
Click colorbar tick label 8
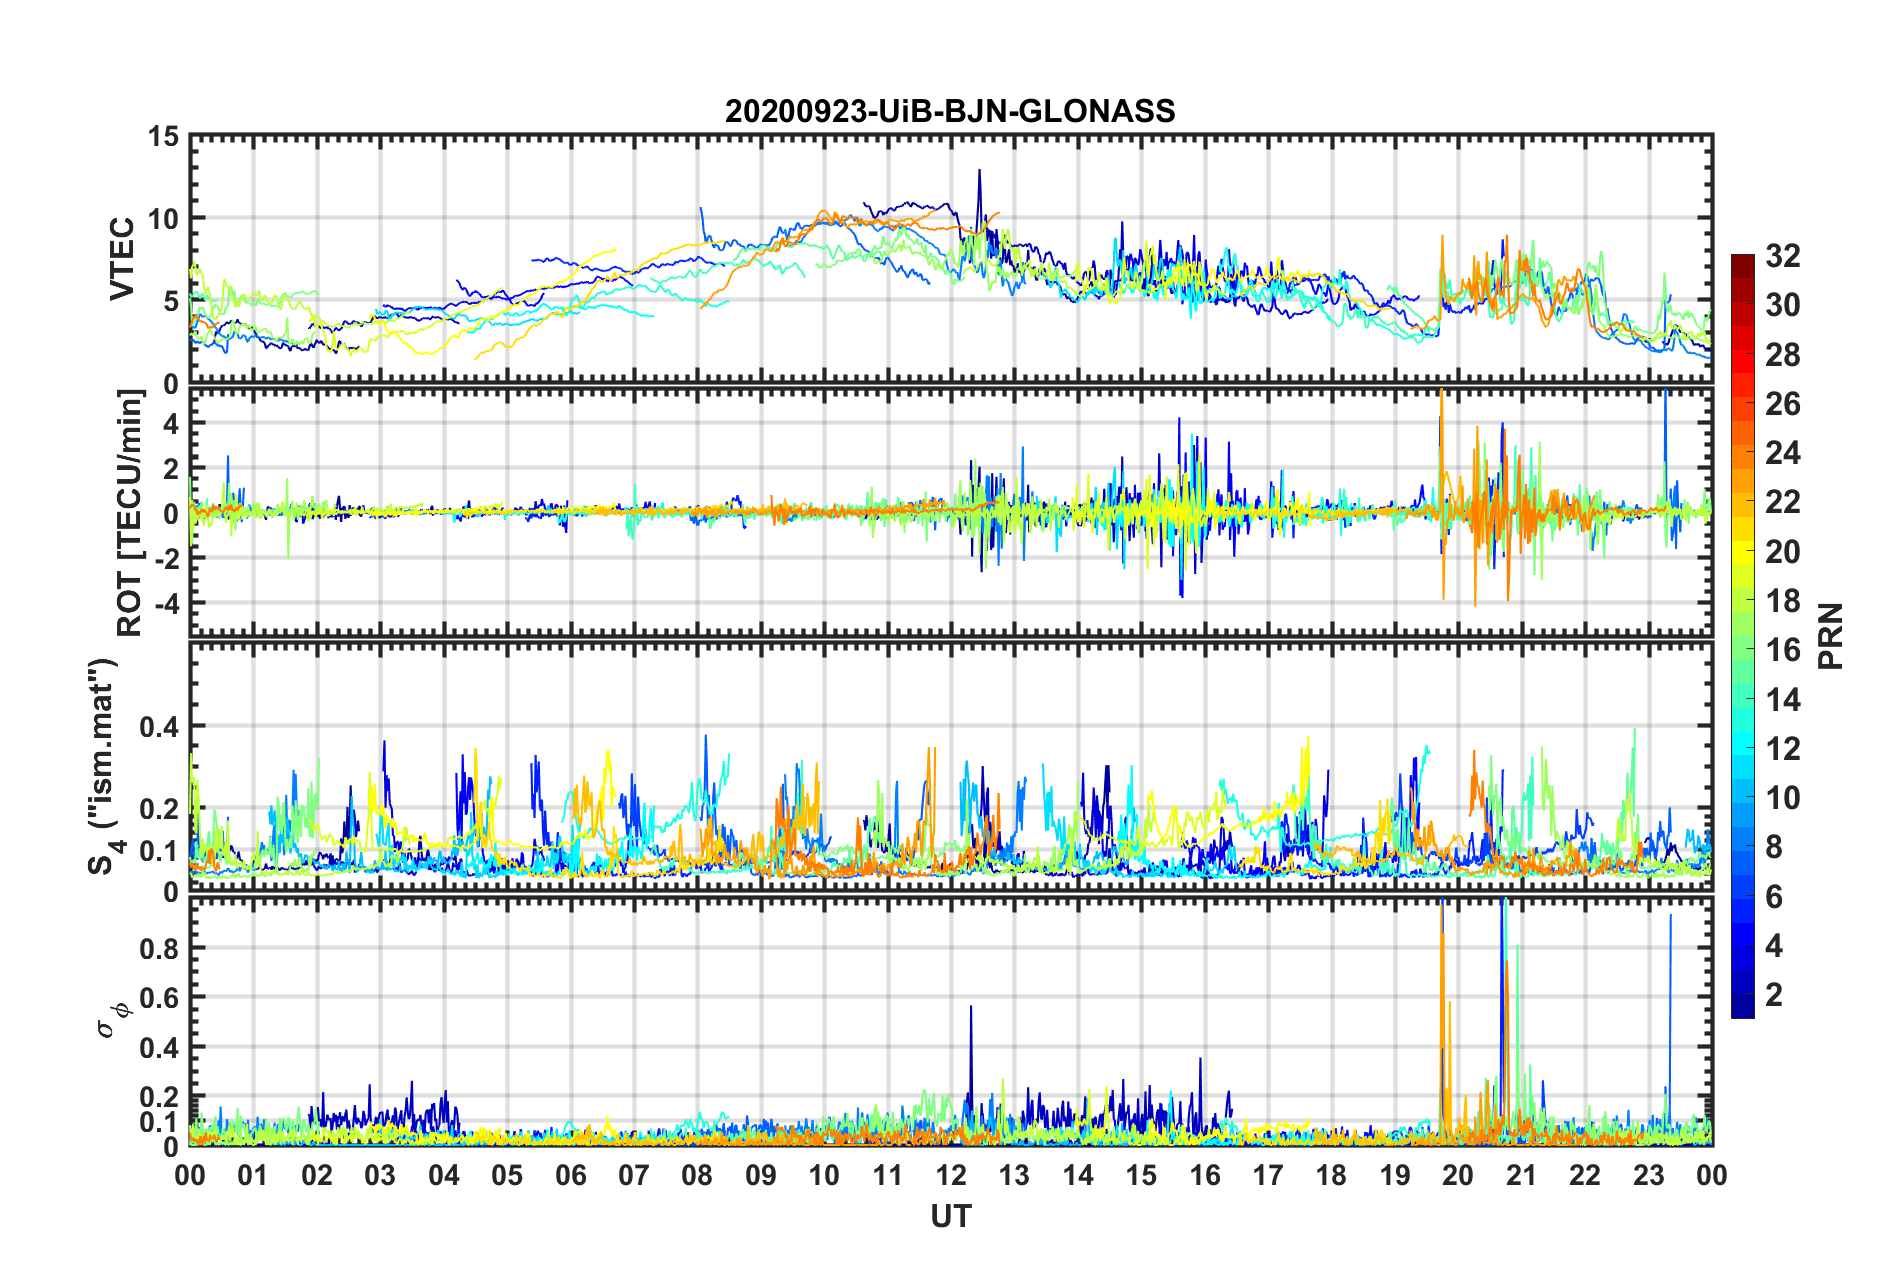1774,847
